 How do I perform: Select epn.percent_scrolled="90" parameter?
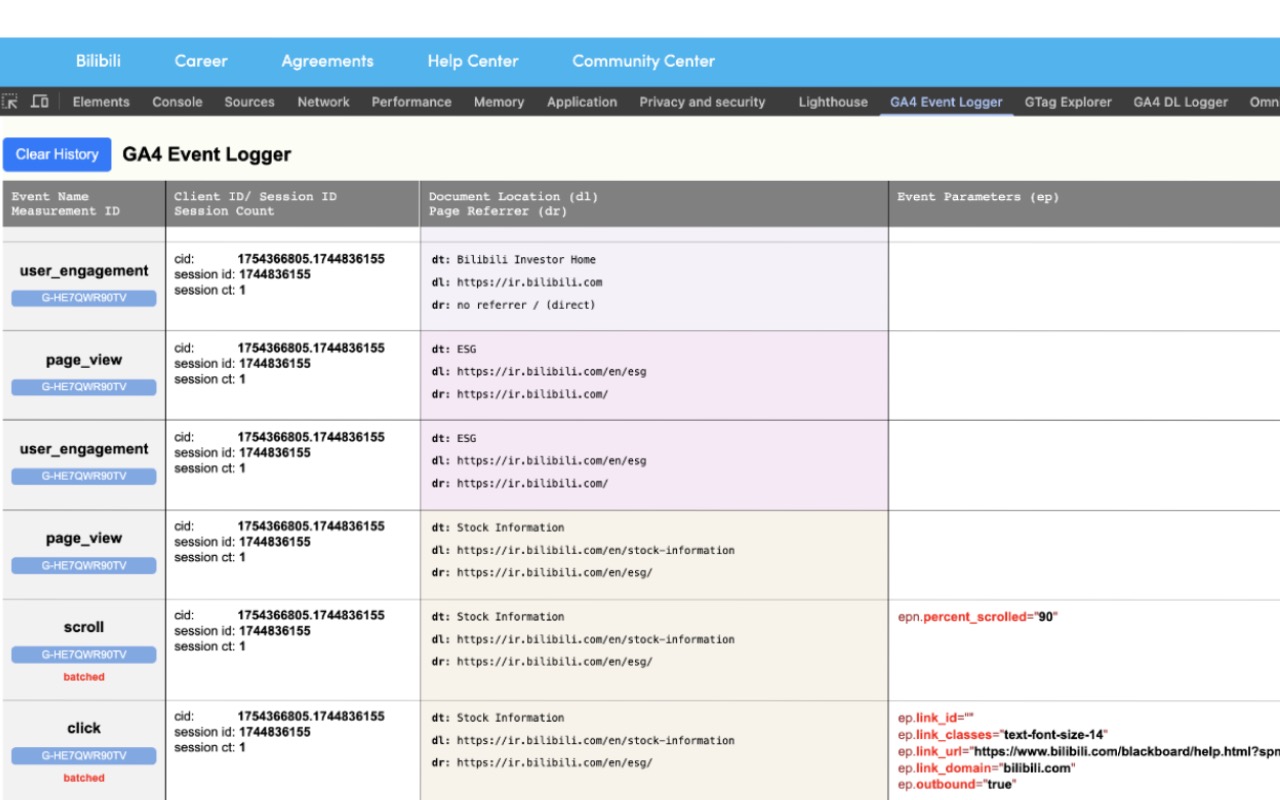click(x=978, y=617)
